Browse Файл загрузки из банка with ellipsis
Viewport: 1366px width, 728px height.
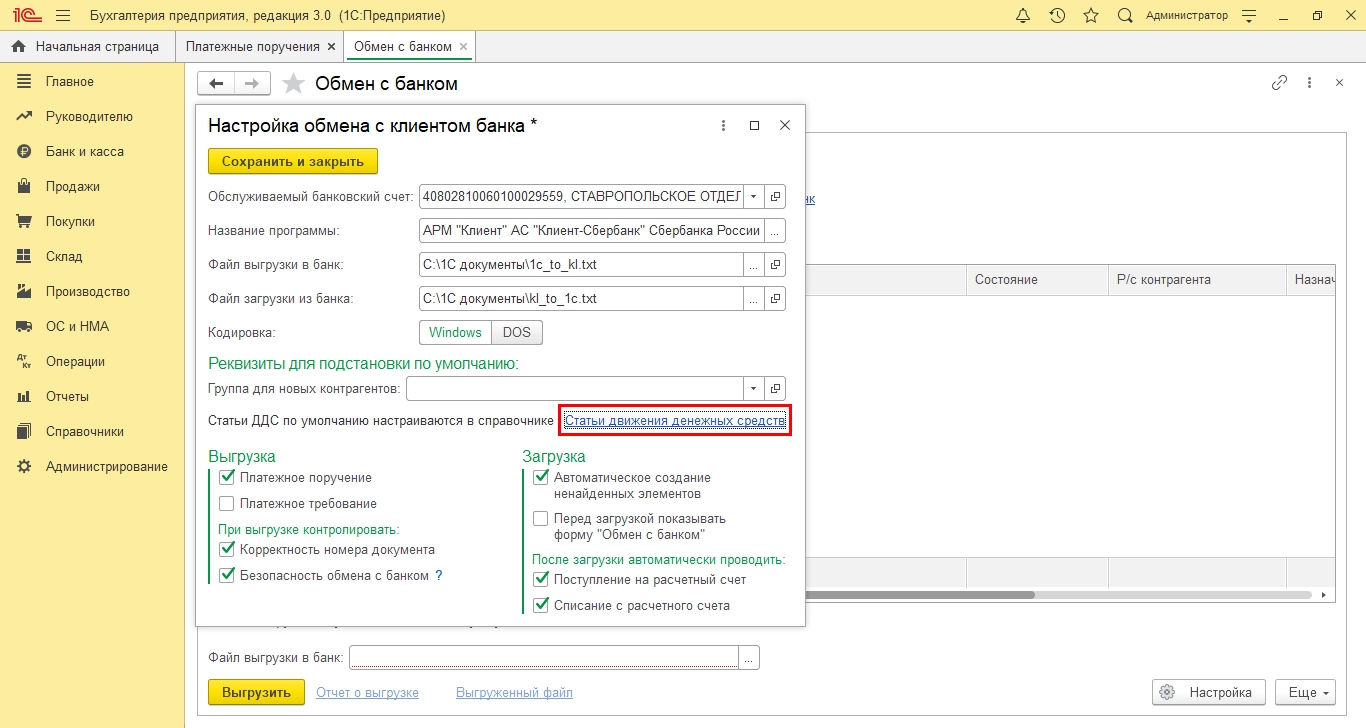pyautogui.click(x=754, y=298)
